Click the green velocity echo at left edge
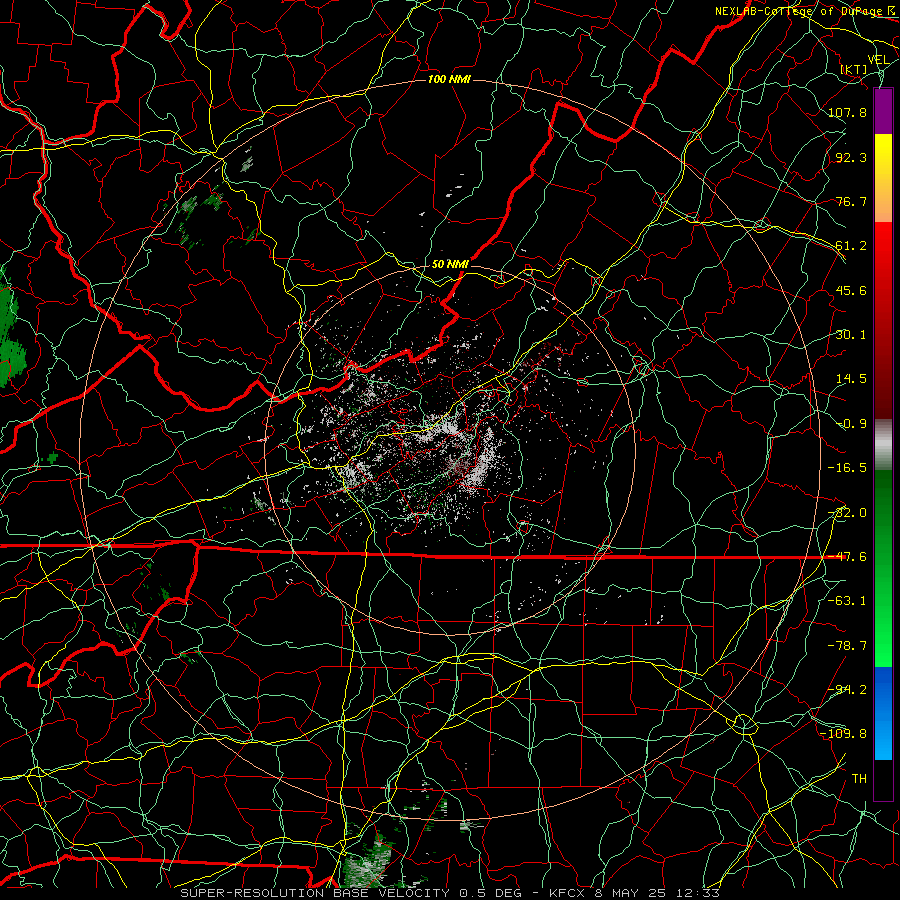 [x=9, y=333]
